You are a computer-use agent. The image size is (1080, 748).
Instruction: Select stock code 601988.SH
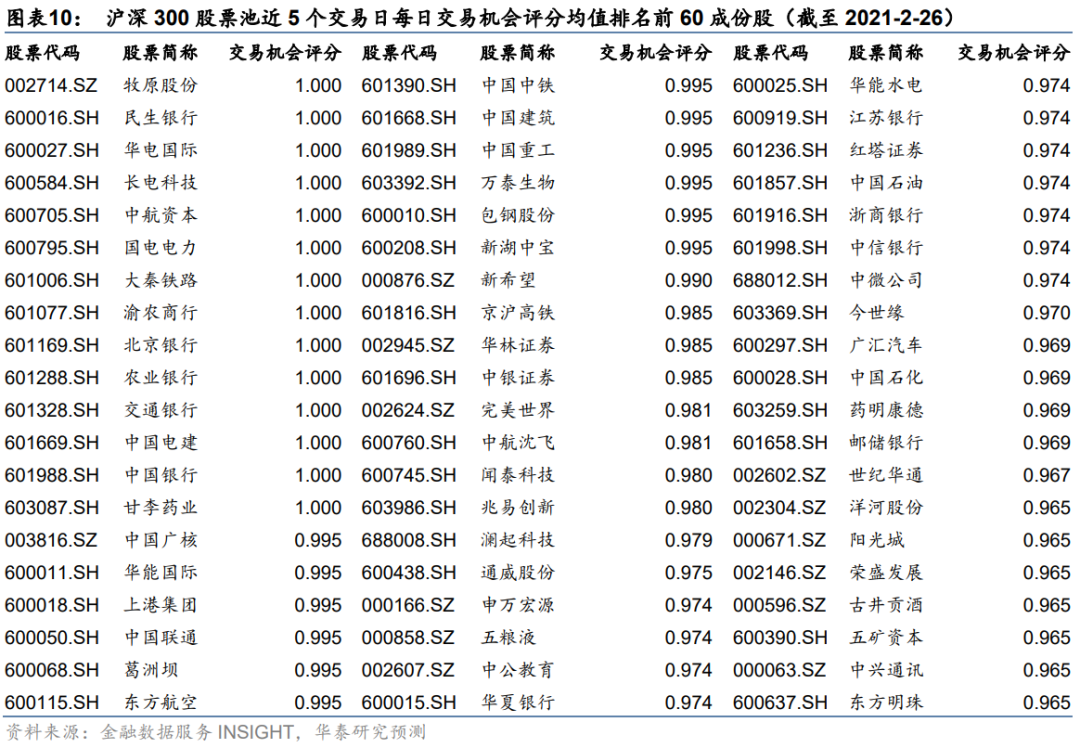[52, 475]
